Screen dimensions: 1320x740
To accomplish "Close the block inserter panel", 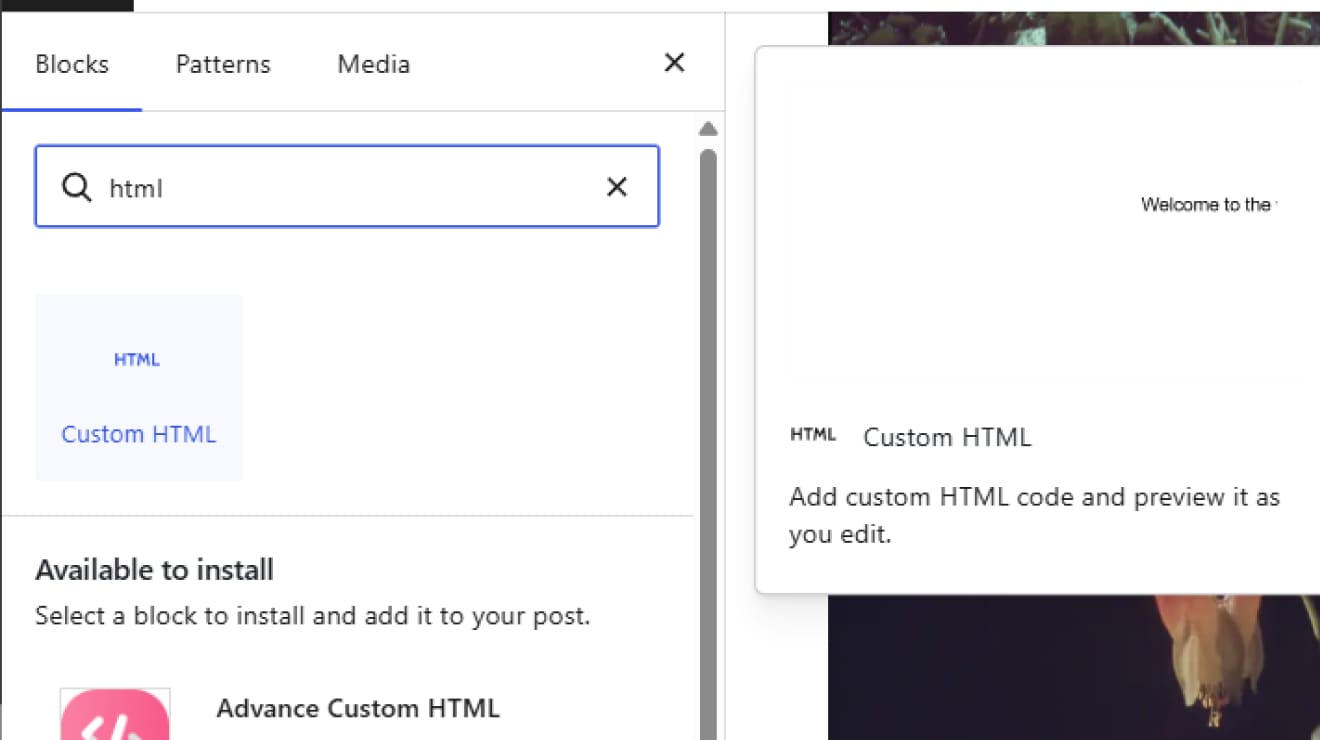I will click(675, 63).
